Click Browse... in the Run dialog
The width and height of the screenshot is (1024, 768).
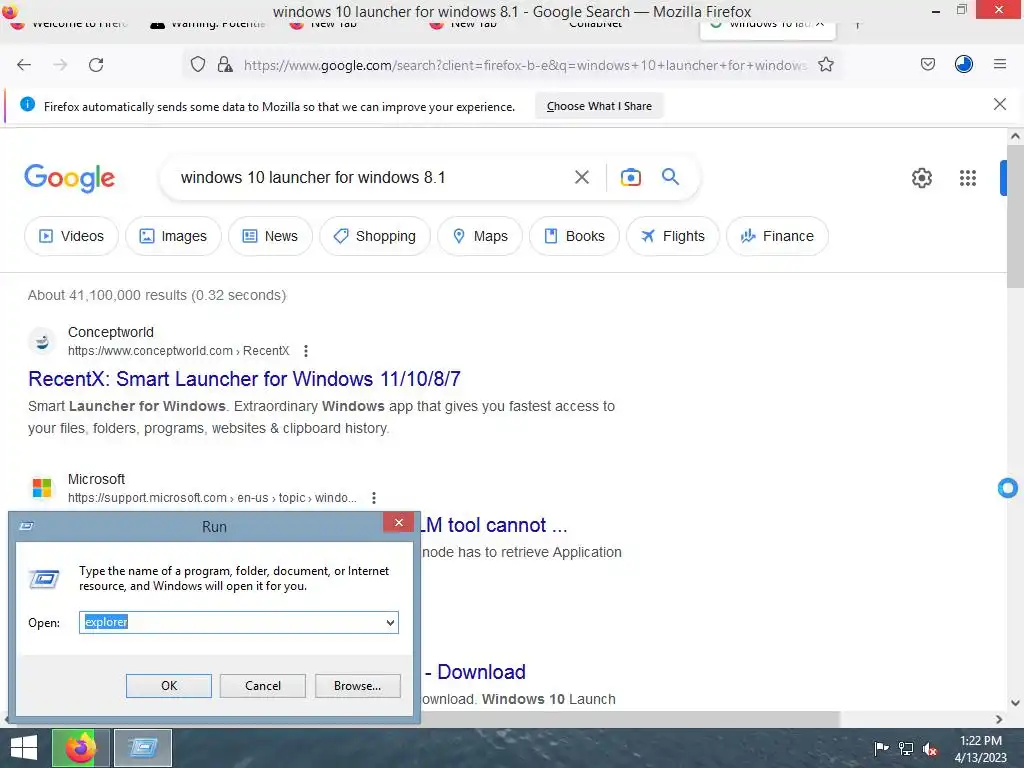[357, 686]
